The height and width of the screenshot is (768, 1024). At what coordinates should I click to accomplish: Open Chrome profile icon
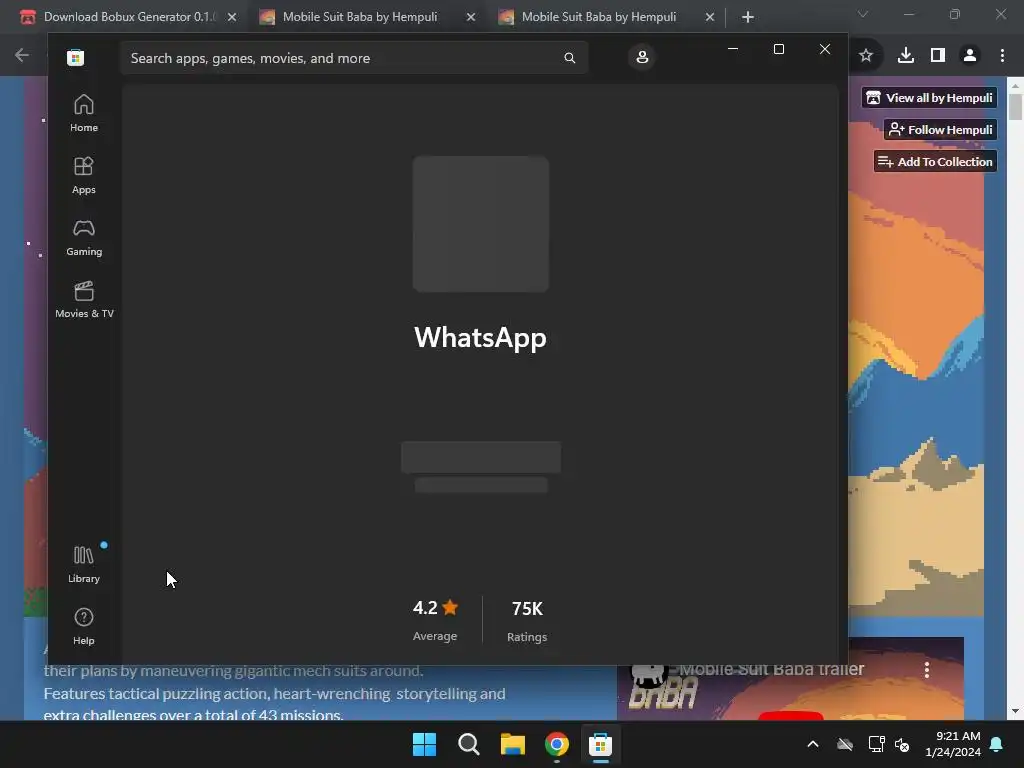pyautogui.click(x=970, y=56)
